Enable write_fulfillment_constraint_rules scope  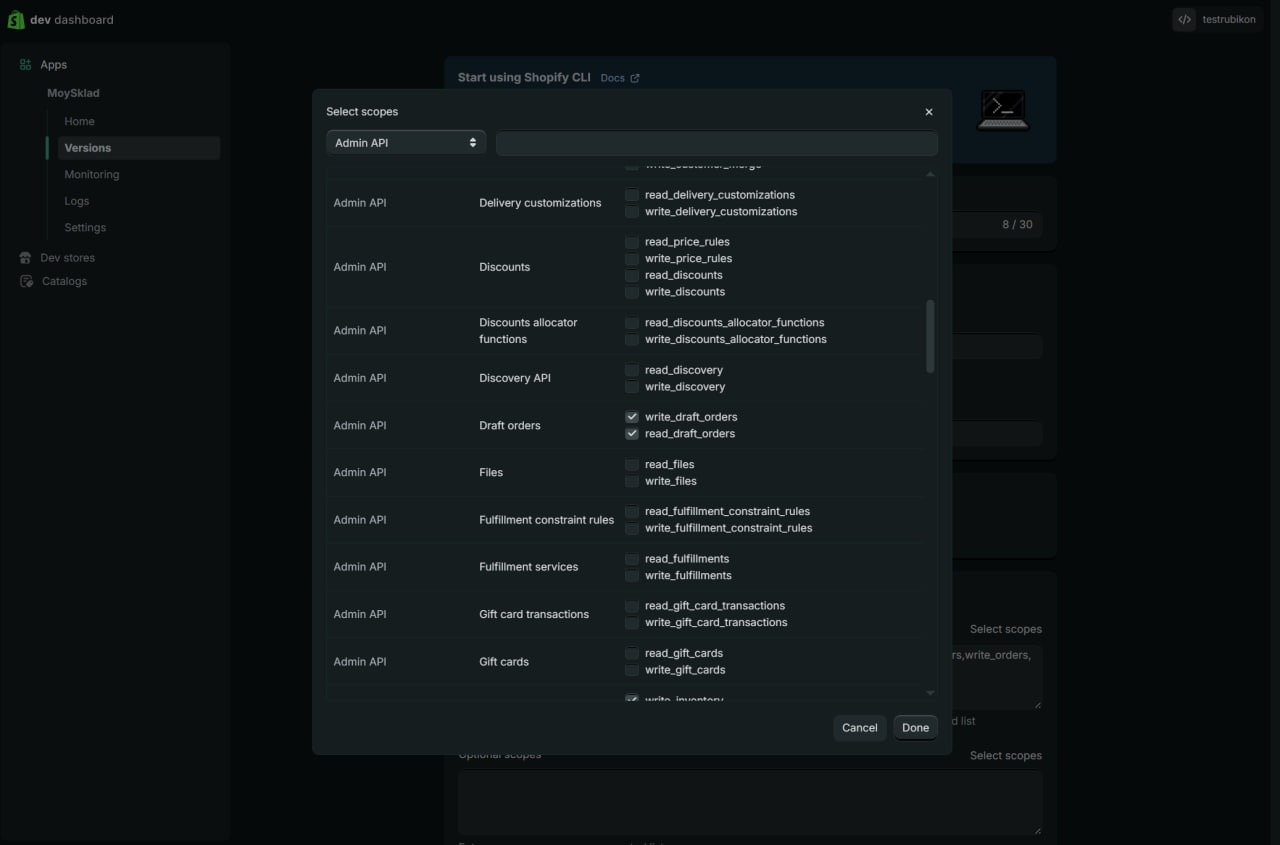click(x=632, y=528)
